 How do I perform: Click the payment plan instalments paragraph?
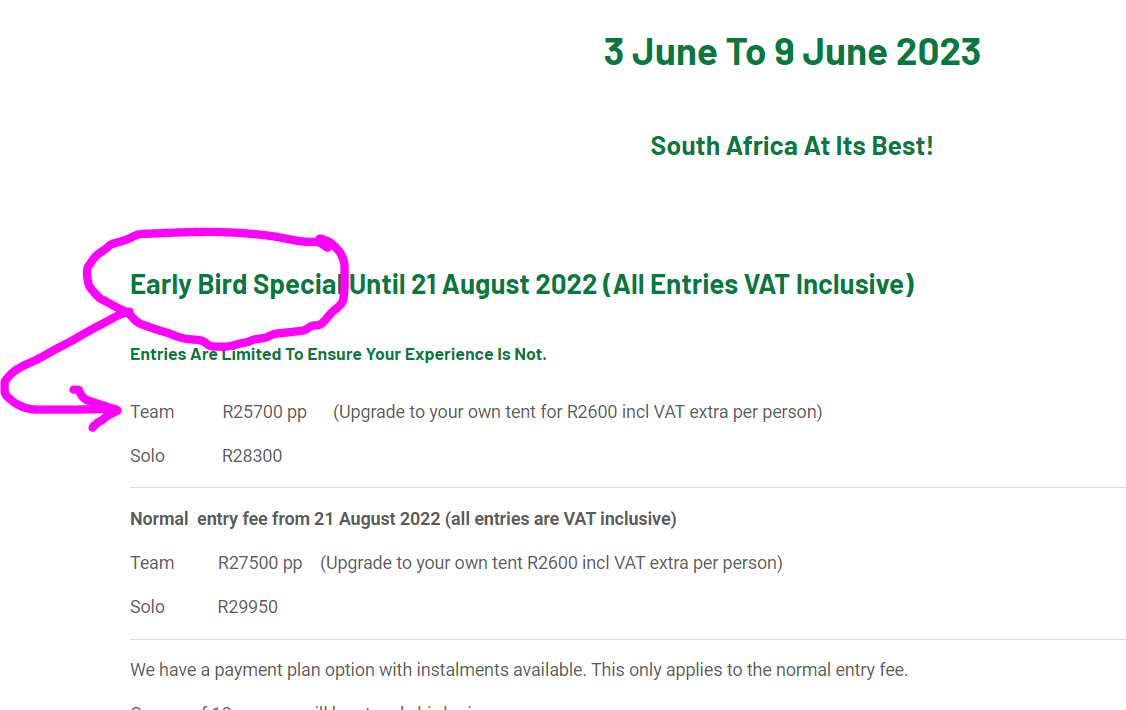518,670
